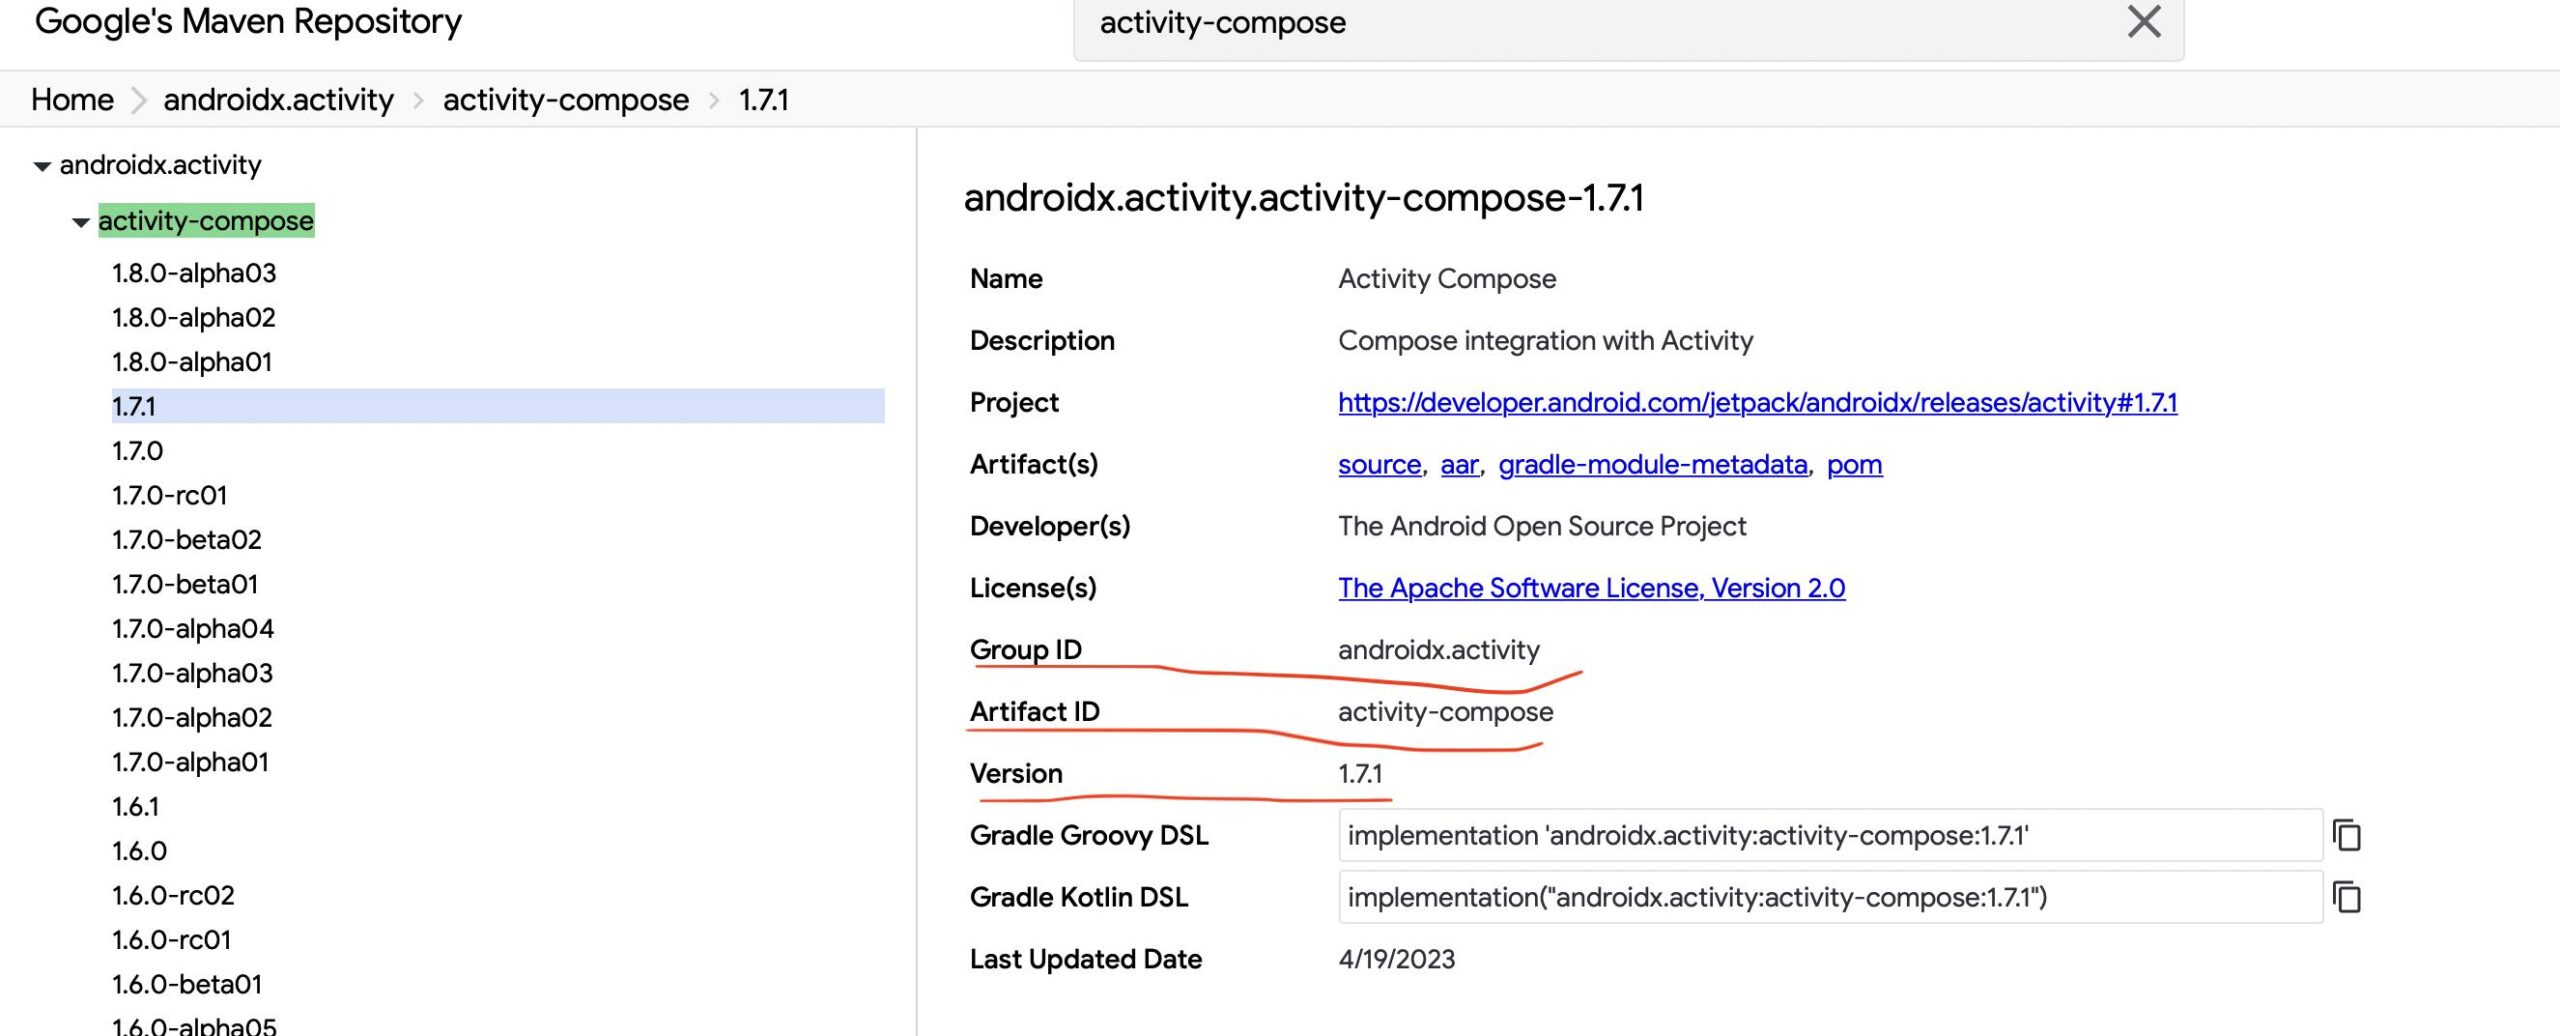This screenshot has width=2560, height=1036.
Task: Select version 1.6.1 in the list
Action: 136,806
